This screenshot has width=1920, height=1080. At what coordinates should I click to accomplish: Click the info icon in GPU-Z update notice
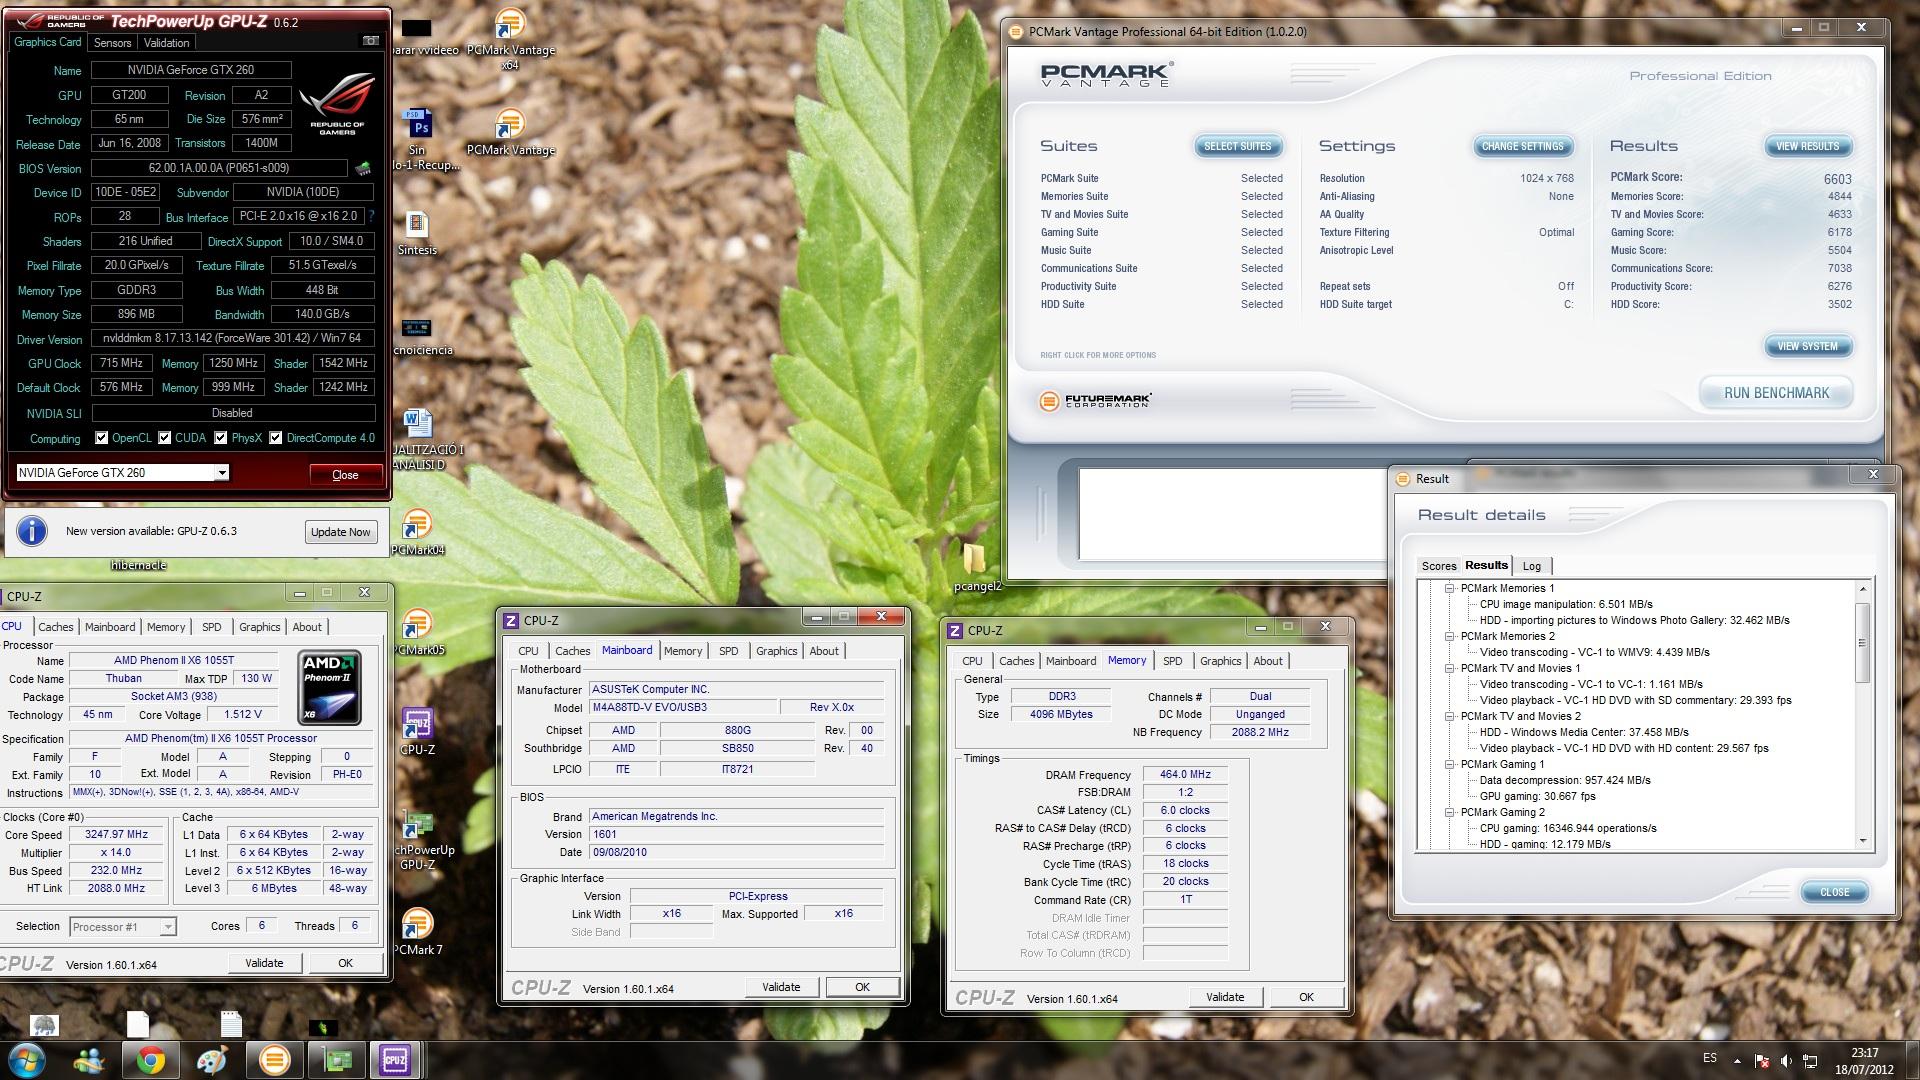point(32,531)
